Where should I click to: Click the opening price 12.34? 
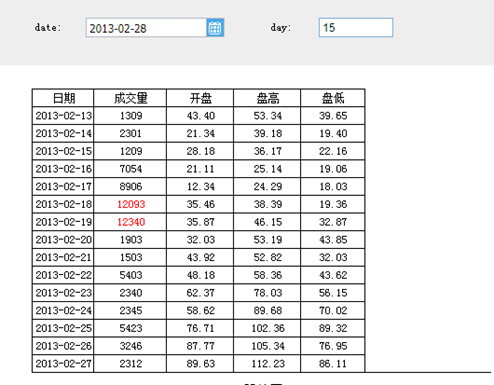(201, 186)
